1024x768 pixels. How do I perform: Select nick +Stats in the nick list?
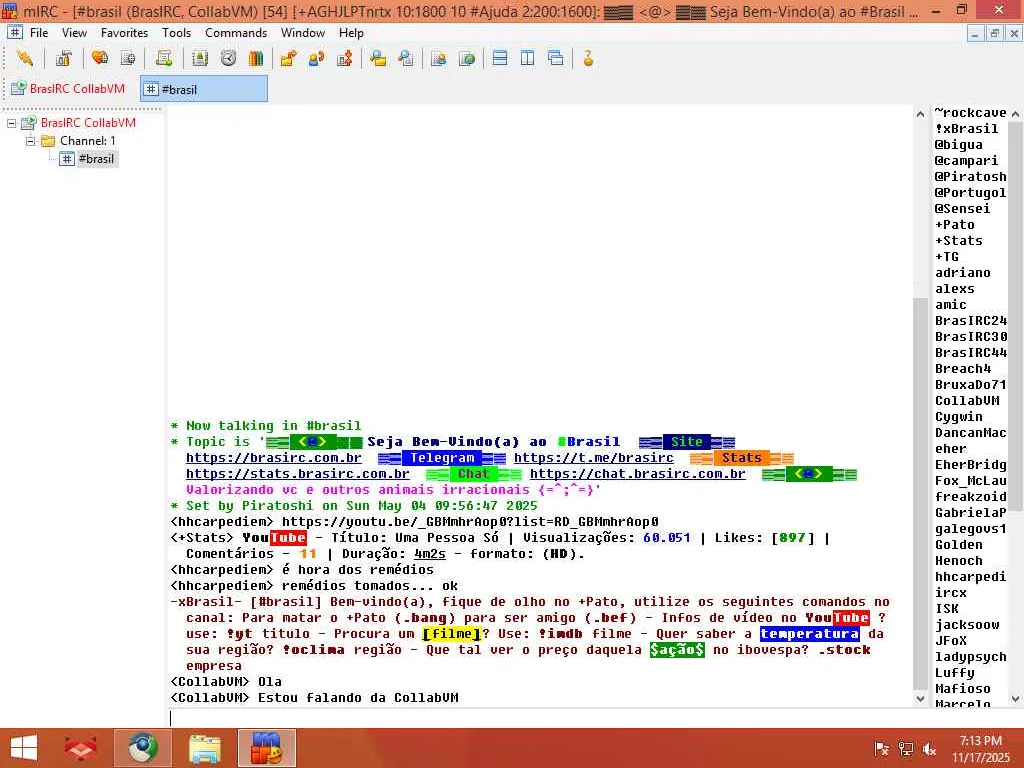[x=959, y=241]
